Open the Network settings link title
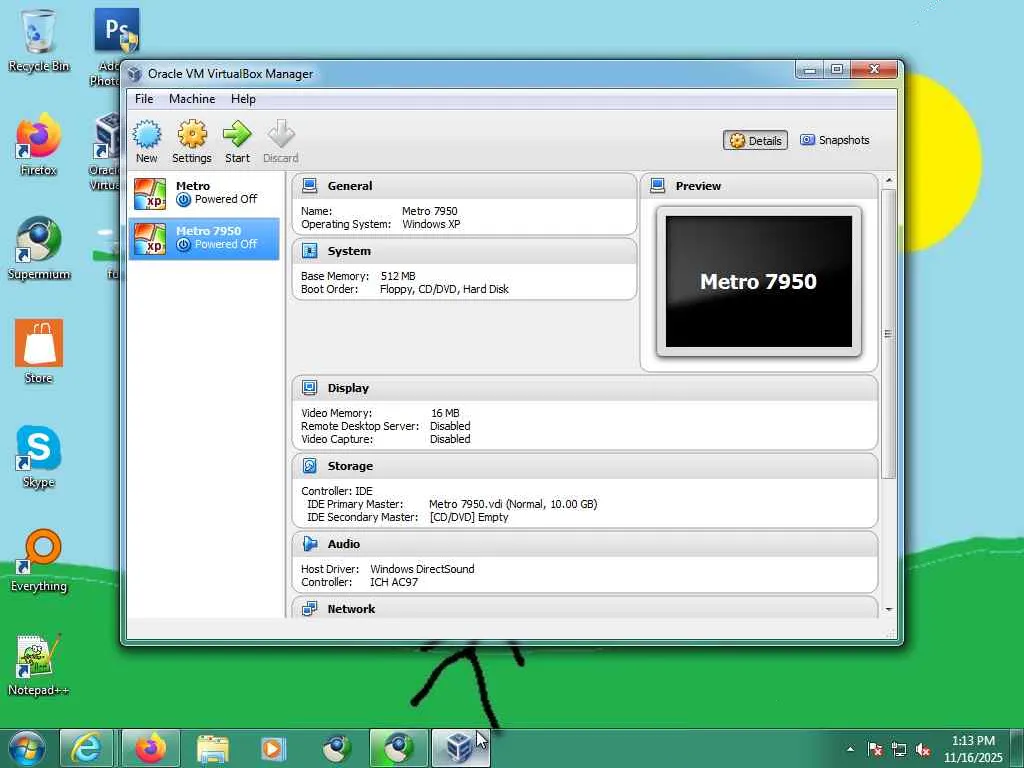The width and height of the screenshot is (1024, 768). [351, 609]
